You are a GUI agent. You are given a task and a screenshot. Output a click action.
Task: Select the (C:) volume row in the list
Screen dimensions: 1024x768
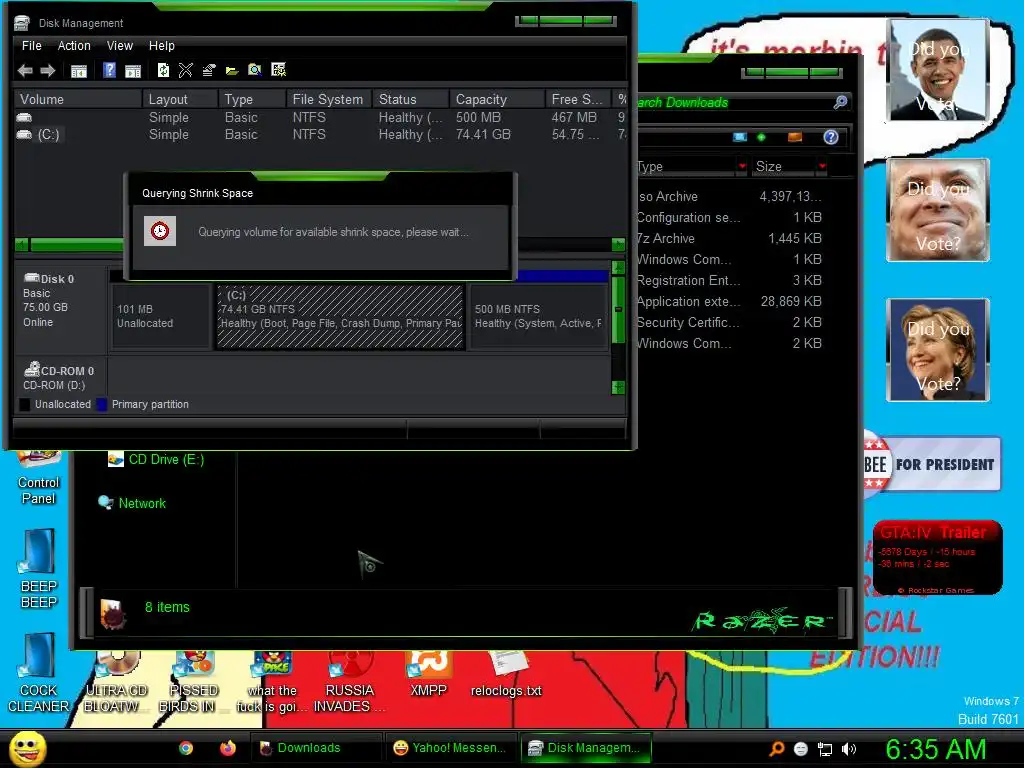tap(320, 135)
